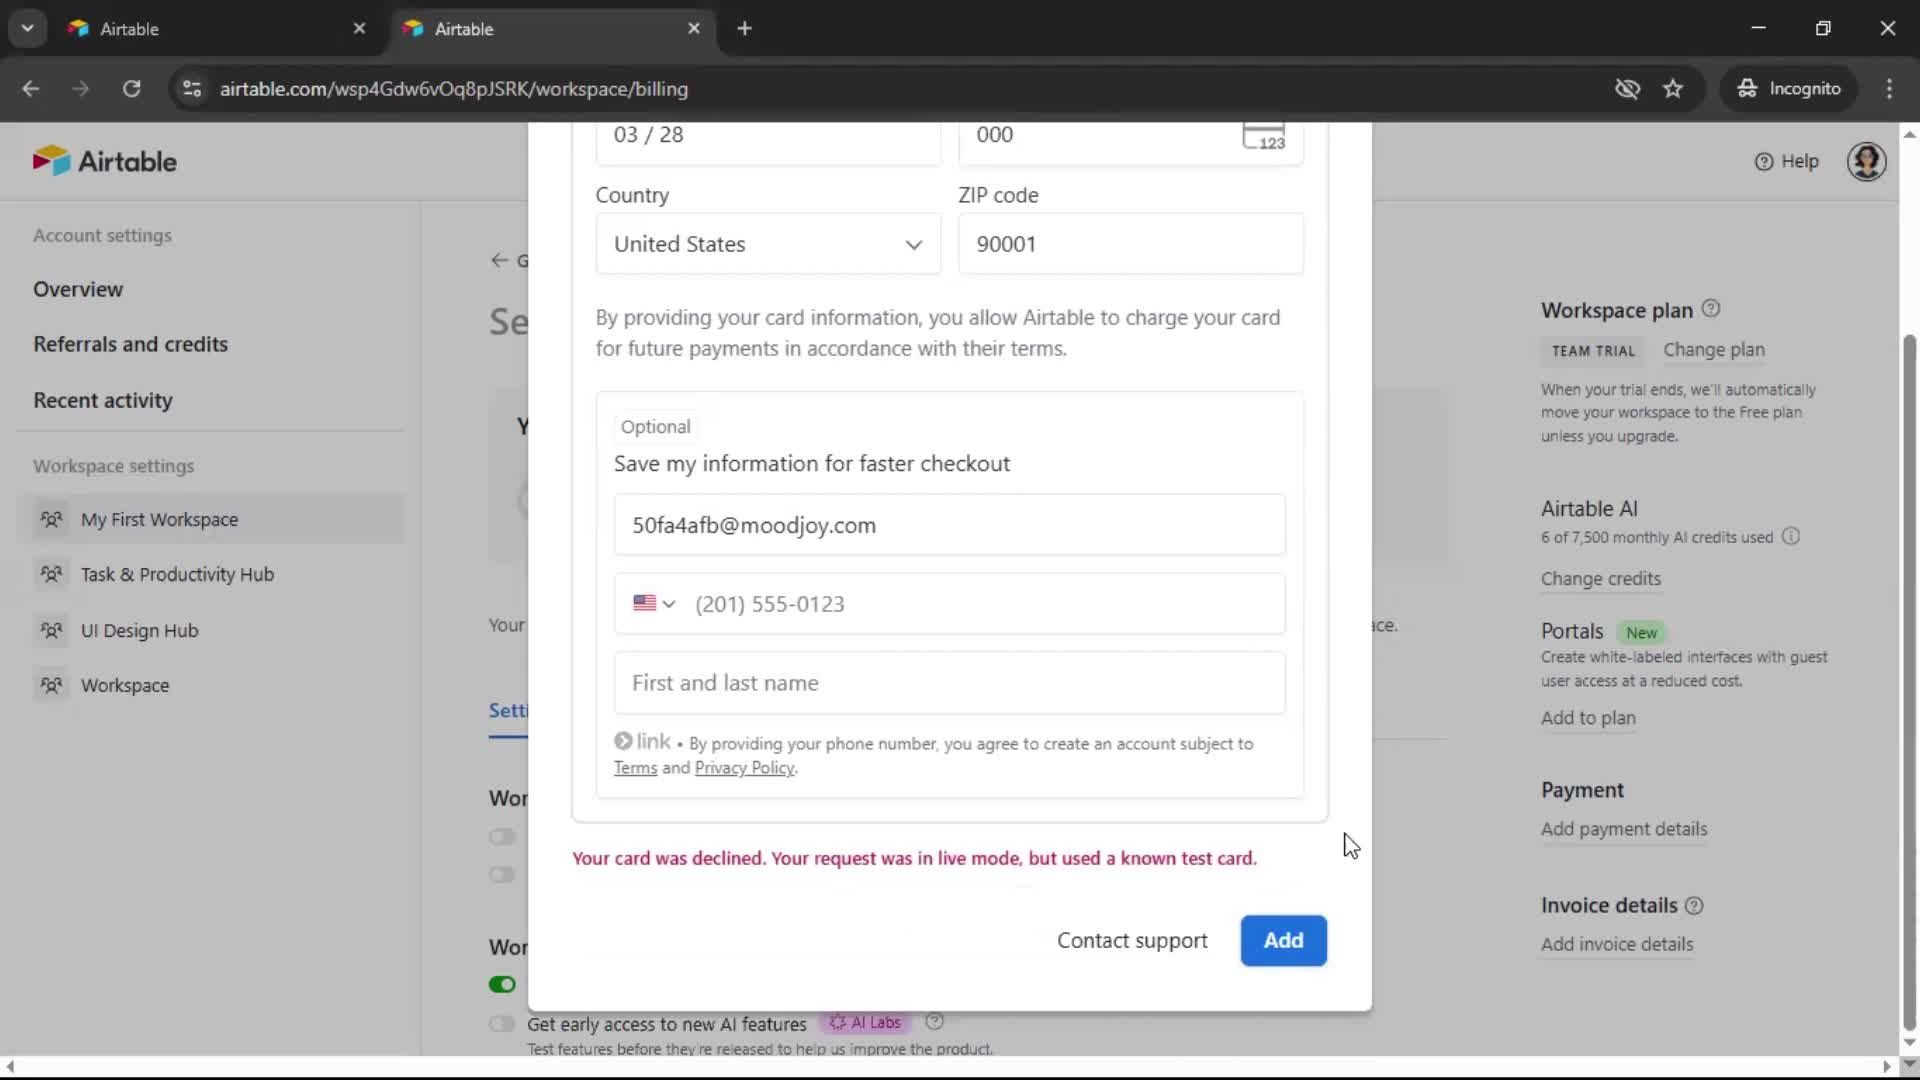This screenshot has height=1080, width=1920.
Task: Click the AI features help icon
Action: [935, 1022]
